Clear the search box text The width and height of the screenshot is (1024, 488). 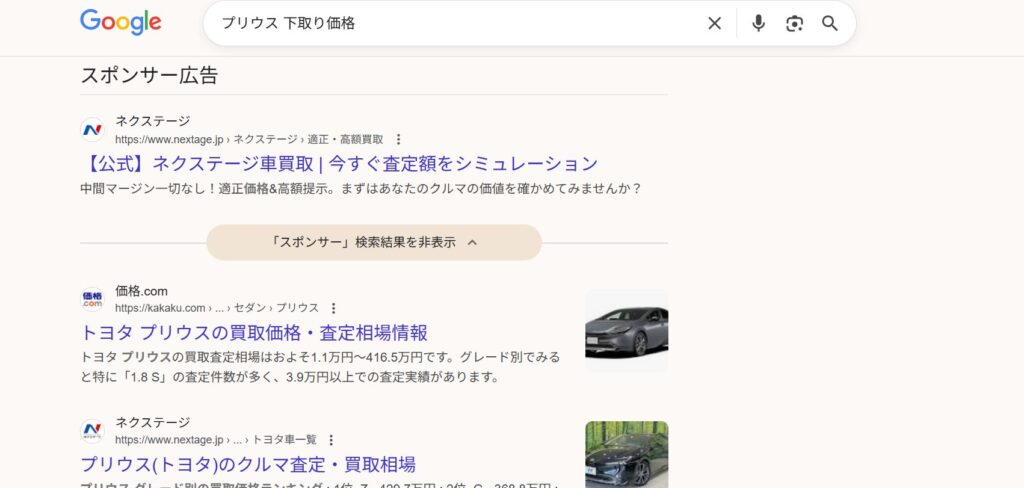pos(714,23)
